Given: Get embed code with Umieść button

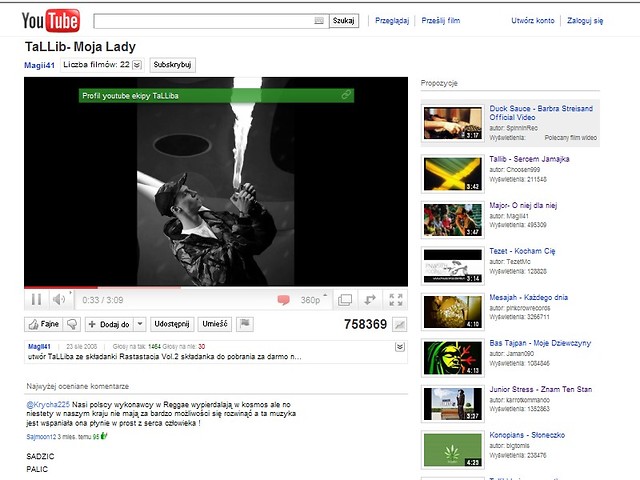Looking at the screenshot, I should [215, 324].
